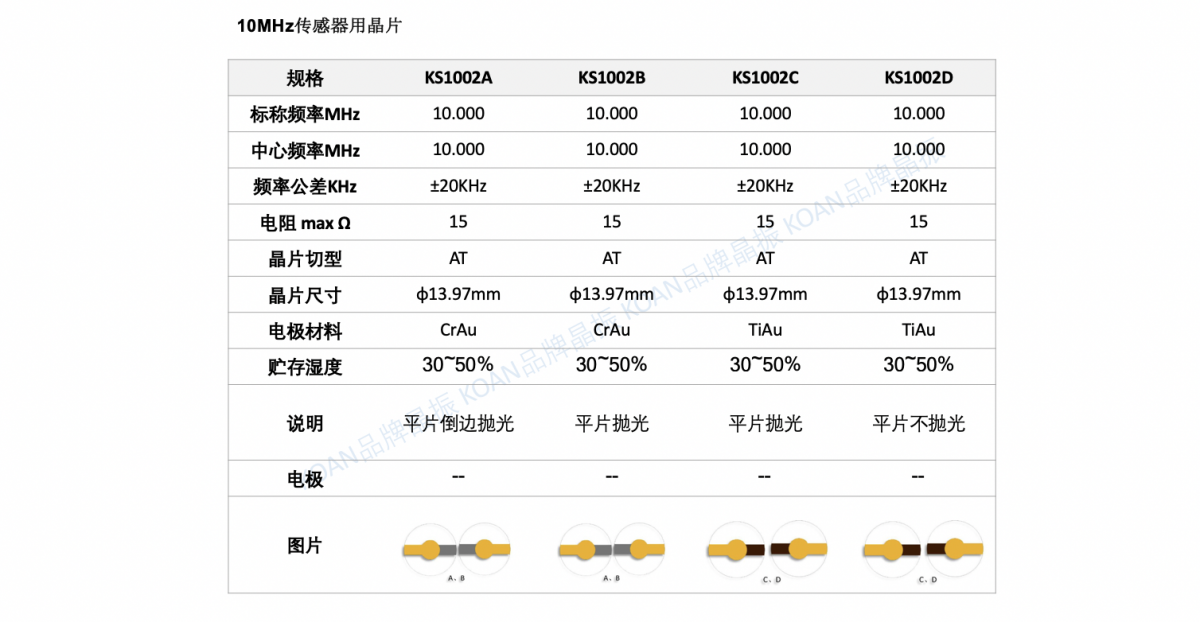Click the 10MHz传感器用晶片 title text
This screenshot has width=1200, height=622.
319,26
